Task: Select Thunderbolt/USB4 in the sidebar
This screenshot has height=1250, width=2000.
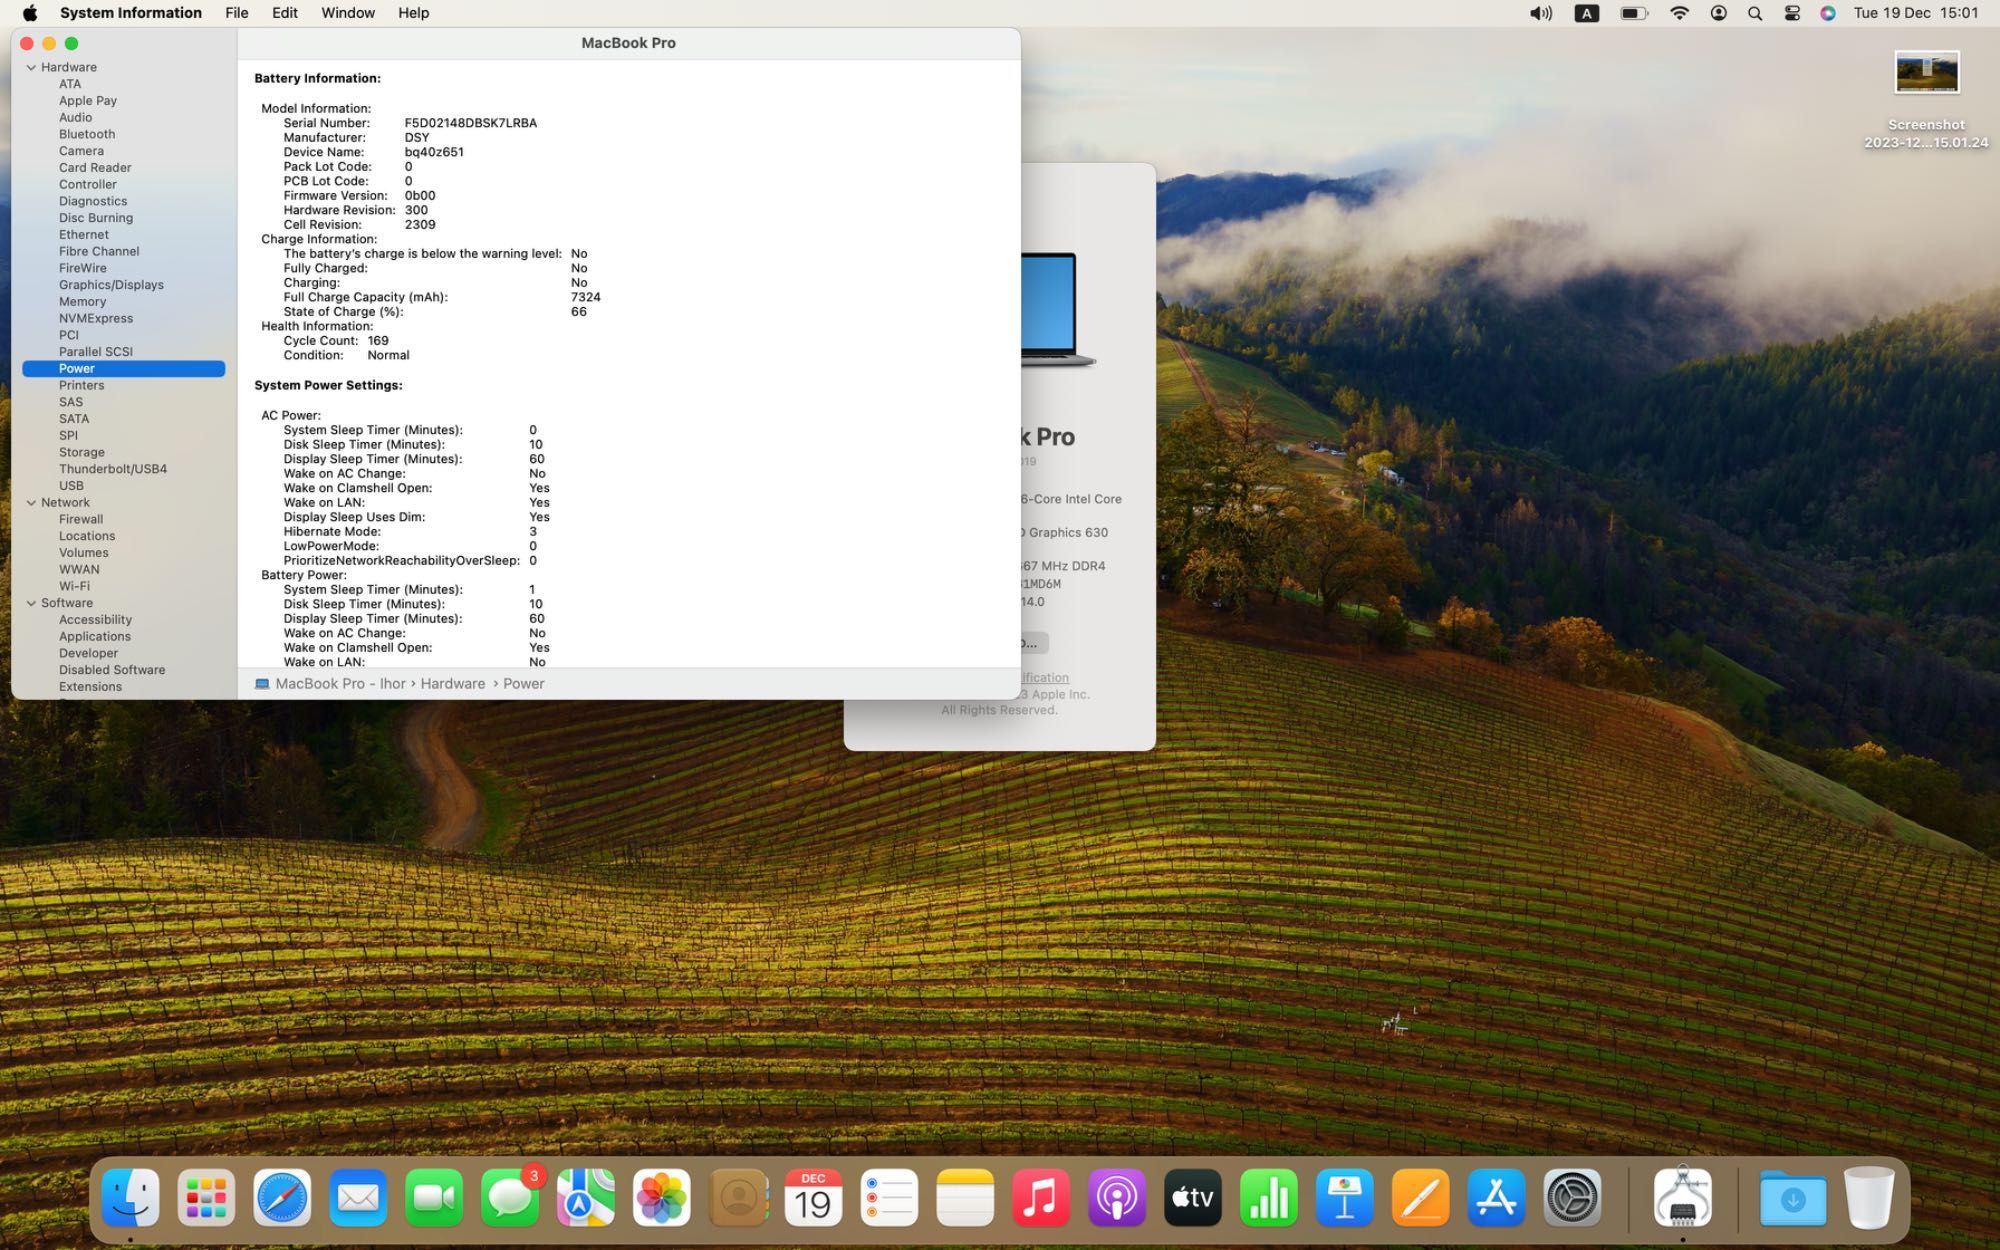Action: [x=113, y=469]
